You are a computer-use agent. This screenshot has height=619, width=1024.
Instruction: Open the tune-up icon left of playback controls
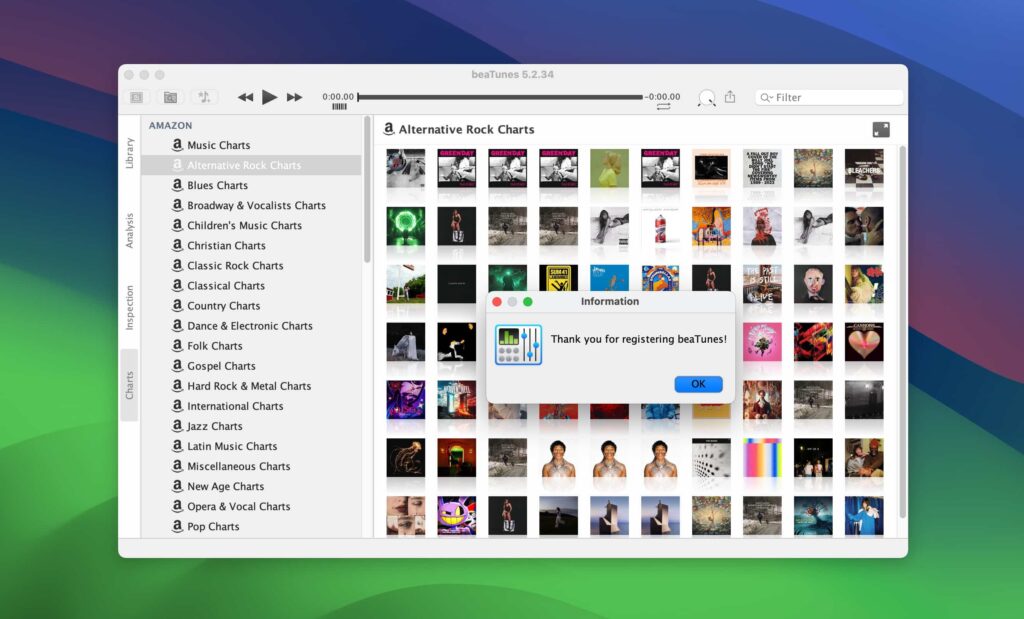pos(203,97)
